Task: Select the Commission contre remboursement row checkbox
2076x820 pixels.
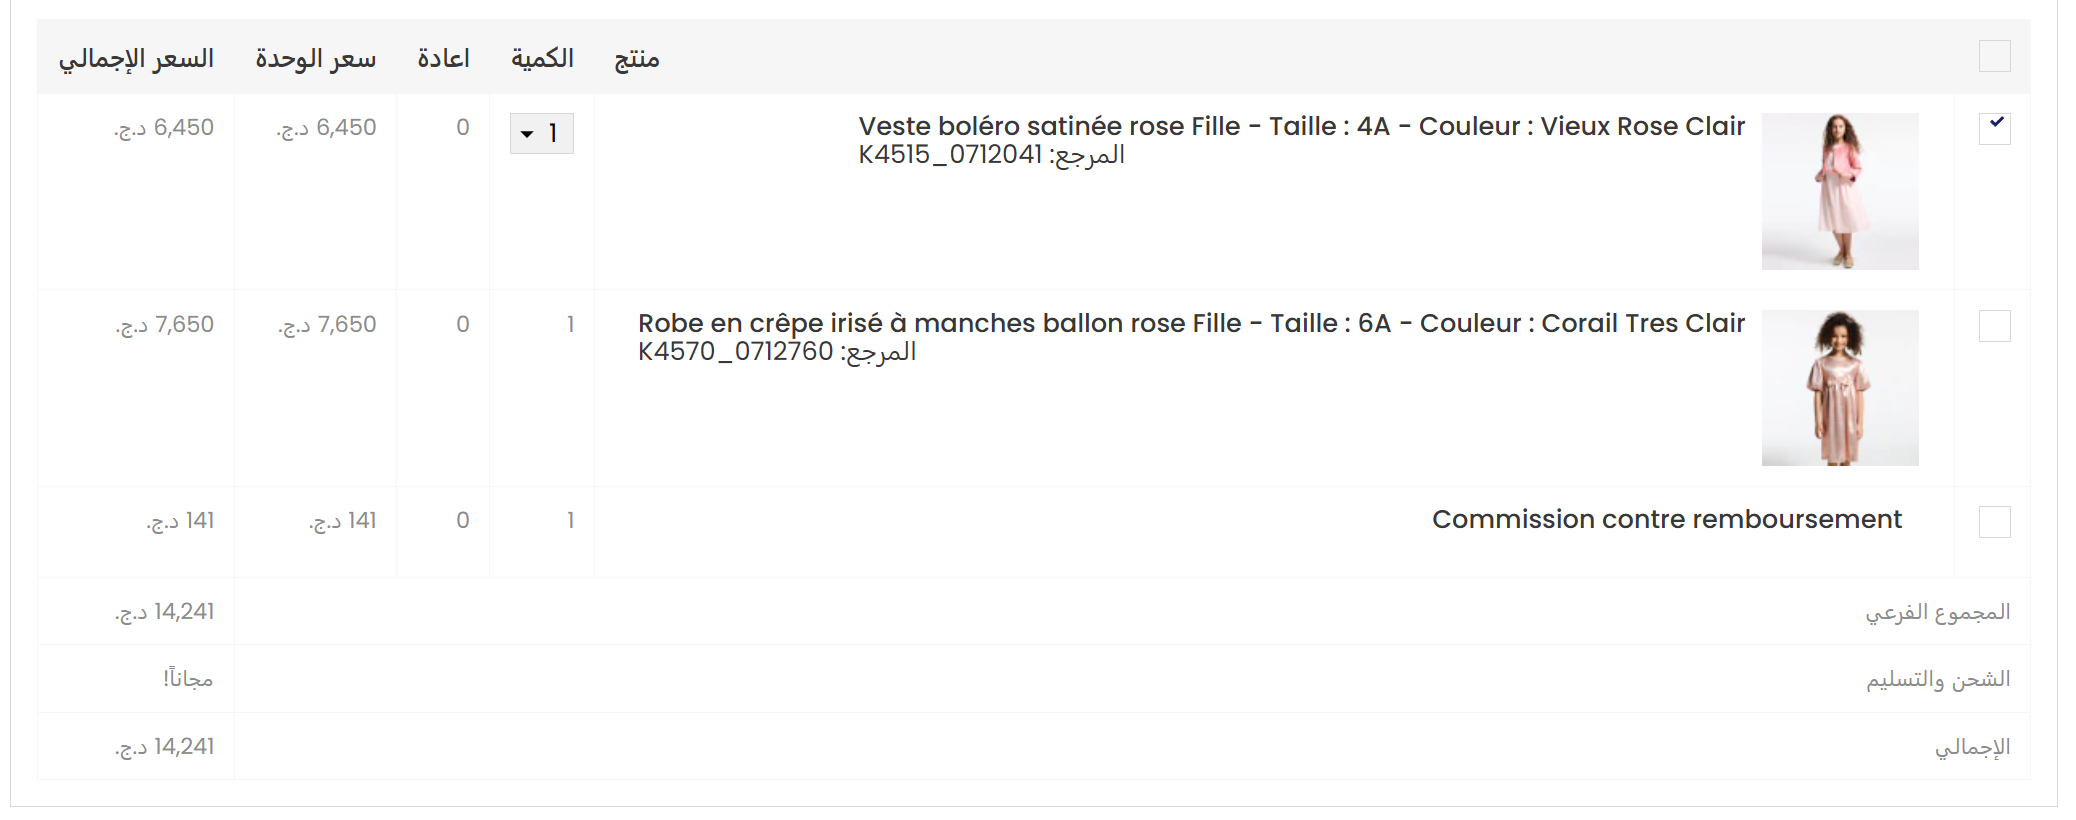Action: 1994,521
